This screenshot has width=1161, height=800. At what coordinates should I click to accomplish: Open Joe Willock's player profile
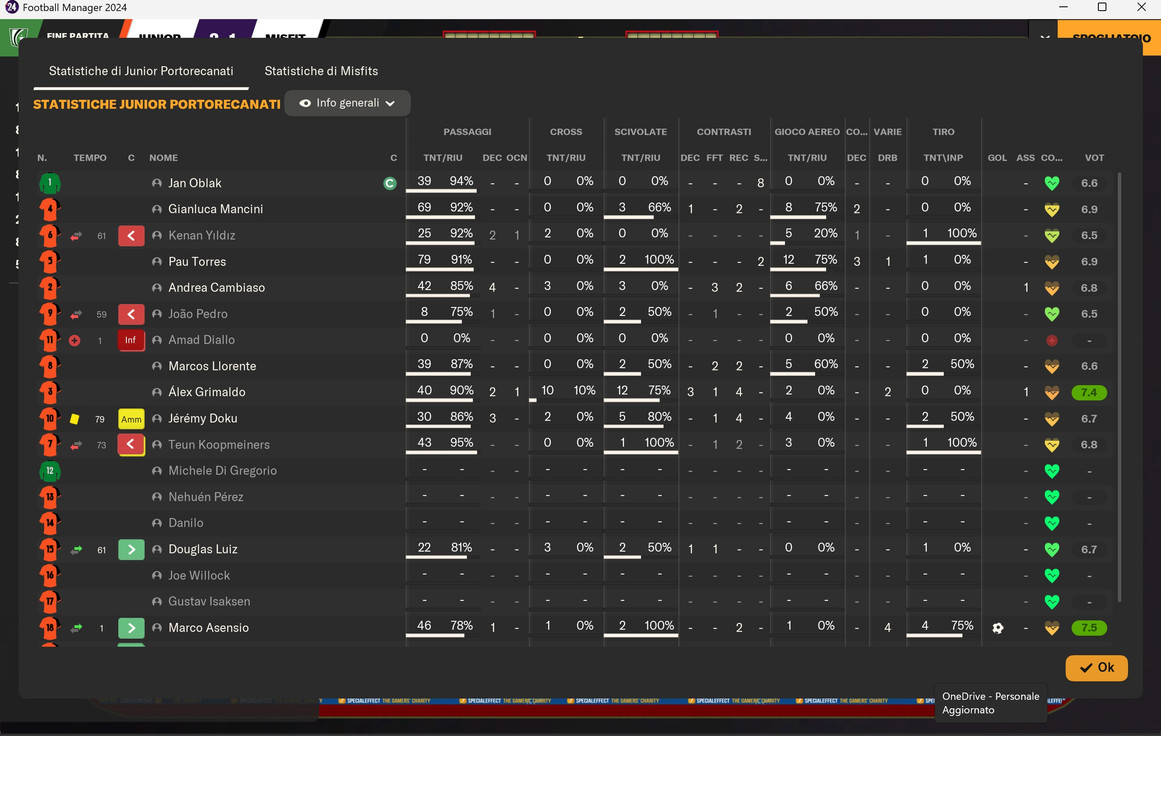(199, 575)
